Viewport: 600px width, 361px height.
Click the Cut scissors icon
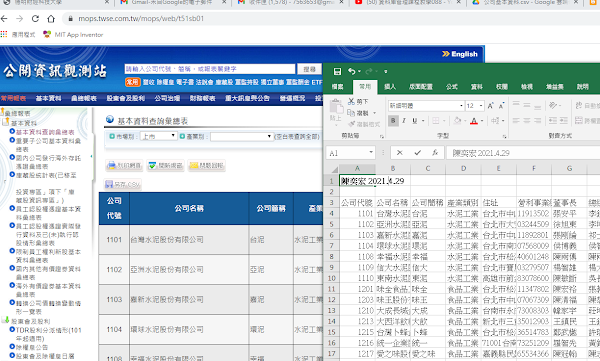[351, 101]
